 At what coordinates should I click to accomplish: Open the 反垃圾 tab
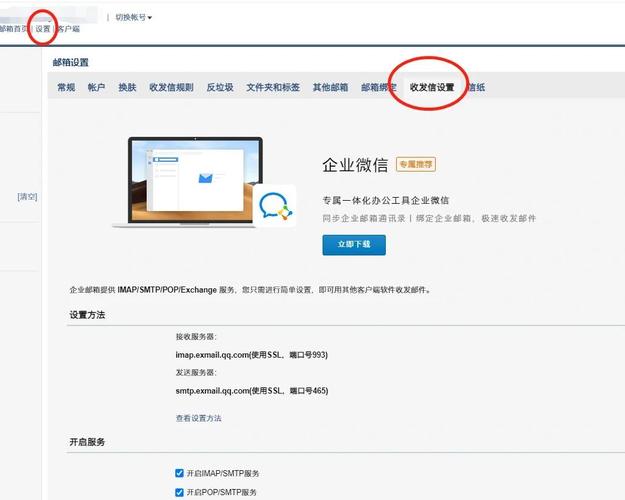220,87
